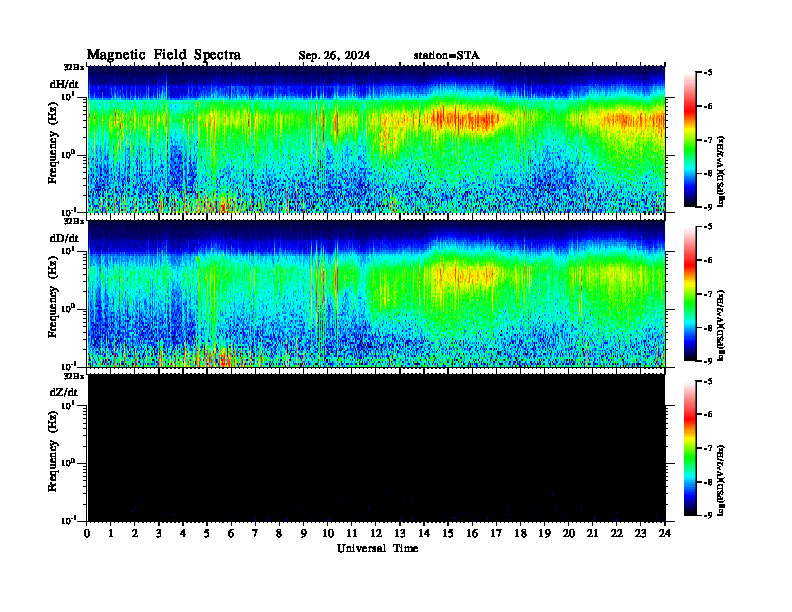Click the "-9" tick on dH/dt color bar
This screenshot has height=612, width=792.
click(708, 206)
